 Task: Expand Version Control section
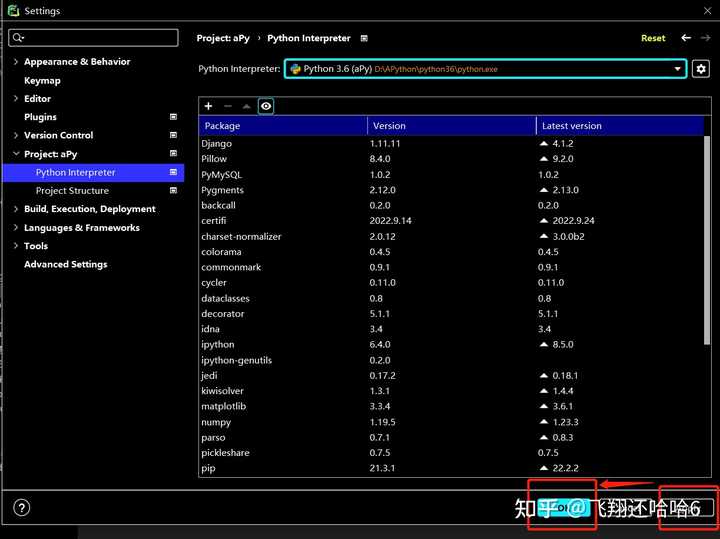[x=16, y=135]
